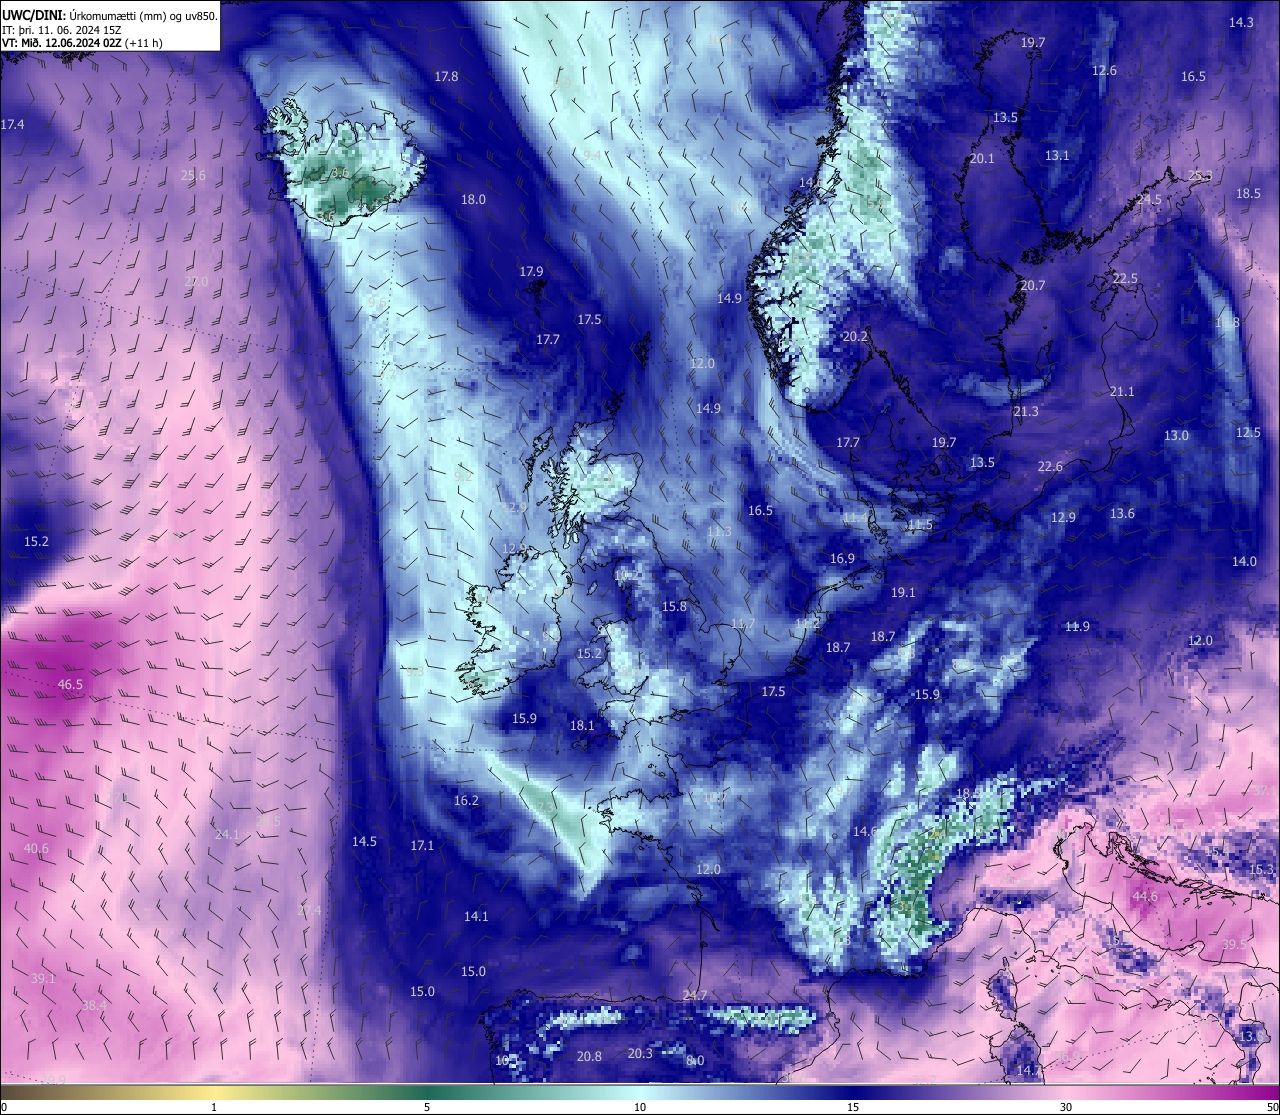Click the 14.7 value label
Viewport: 1280px width, 1115px height.
[x=1029, y=1071]
